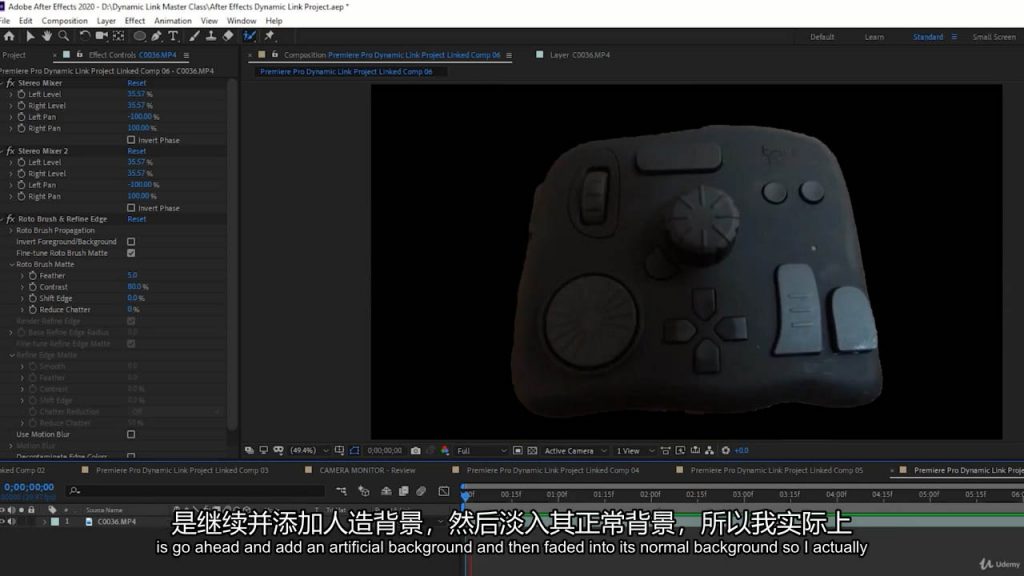Enable motion blur timeline icon
The height and width of the screenshot is (576, 1024).
point(421,491)
